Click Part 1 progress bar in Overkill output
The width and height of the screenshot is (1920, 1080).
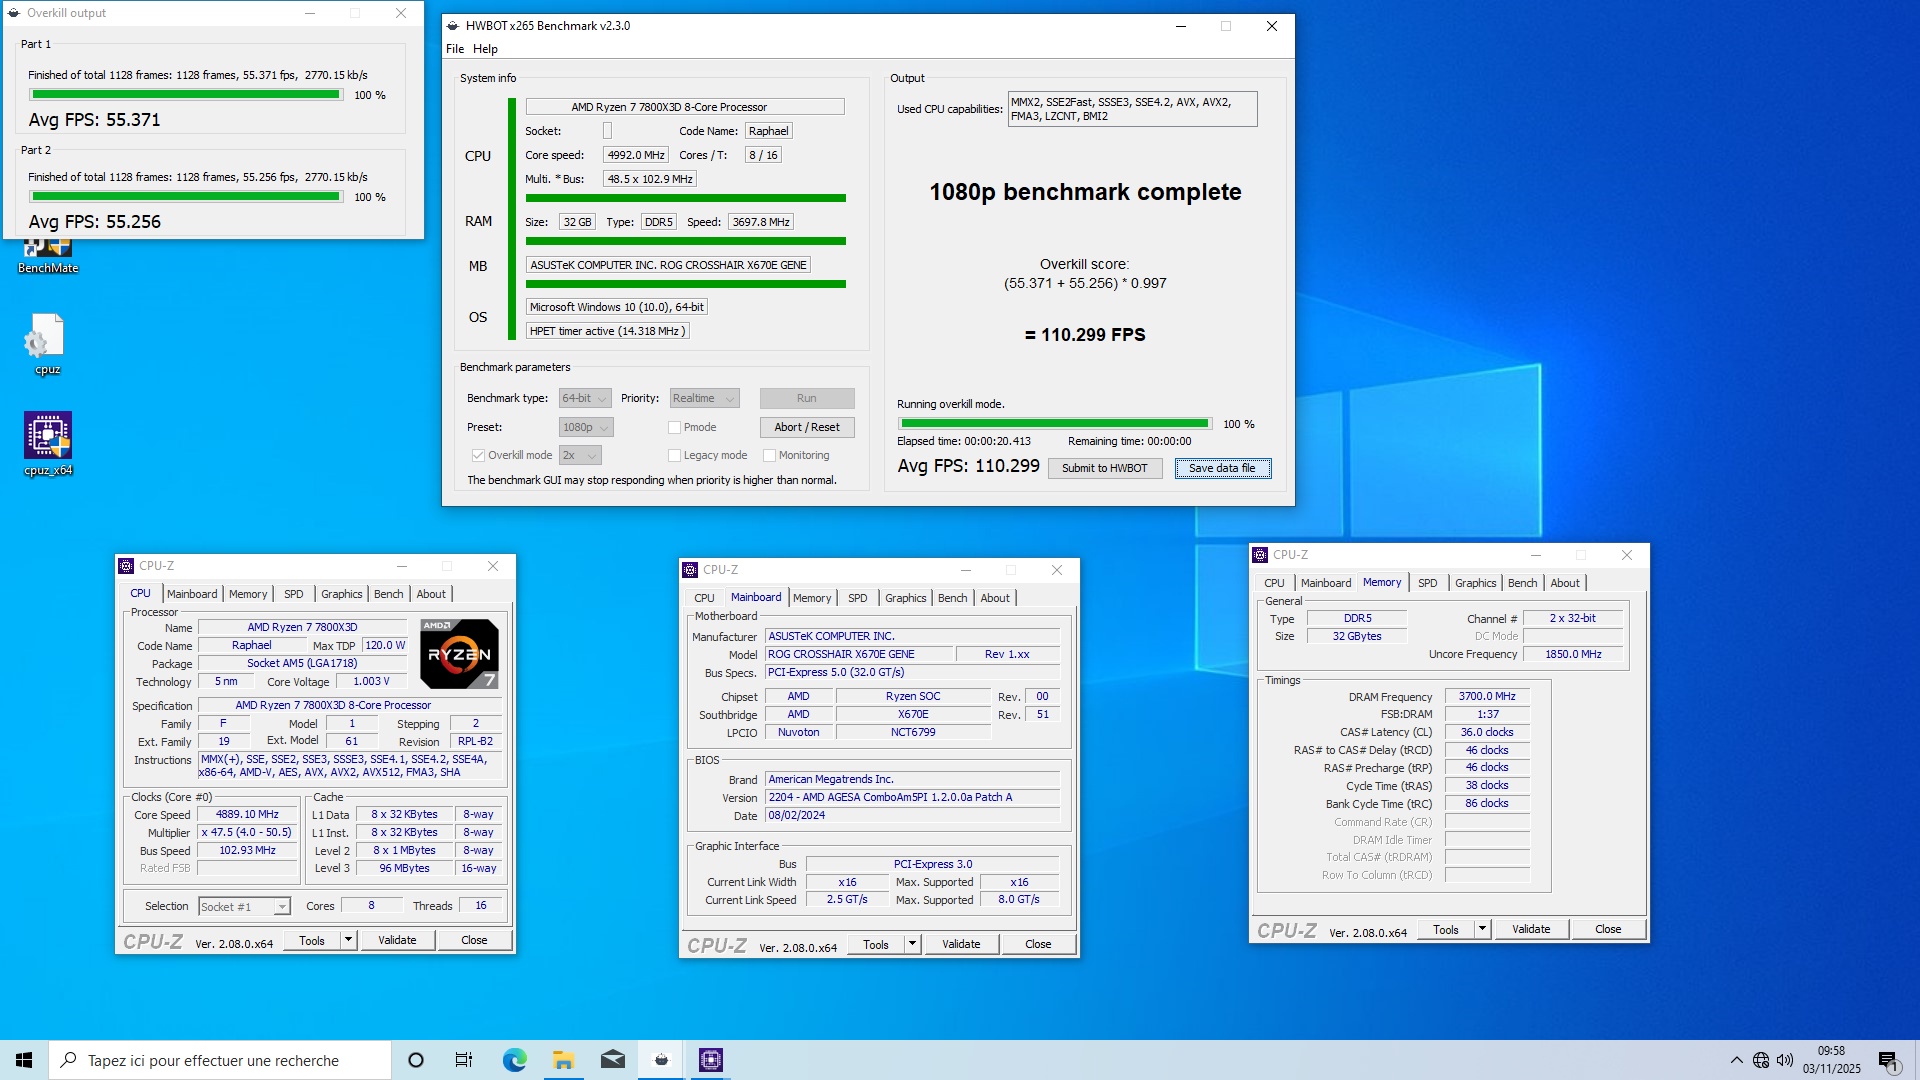click(185, 95)
